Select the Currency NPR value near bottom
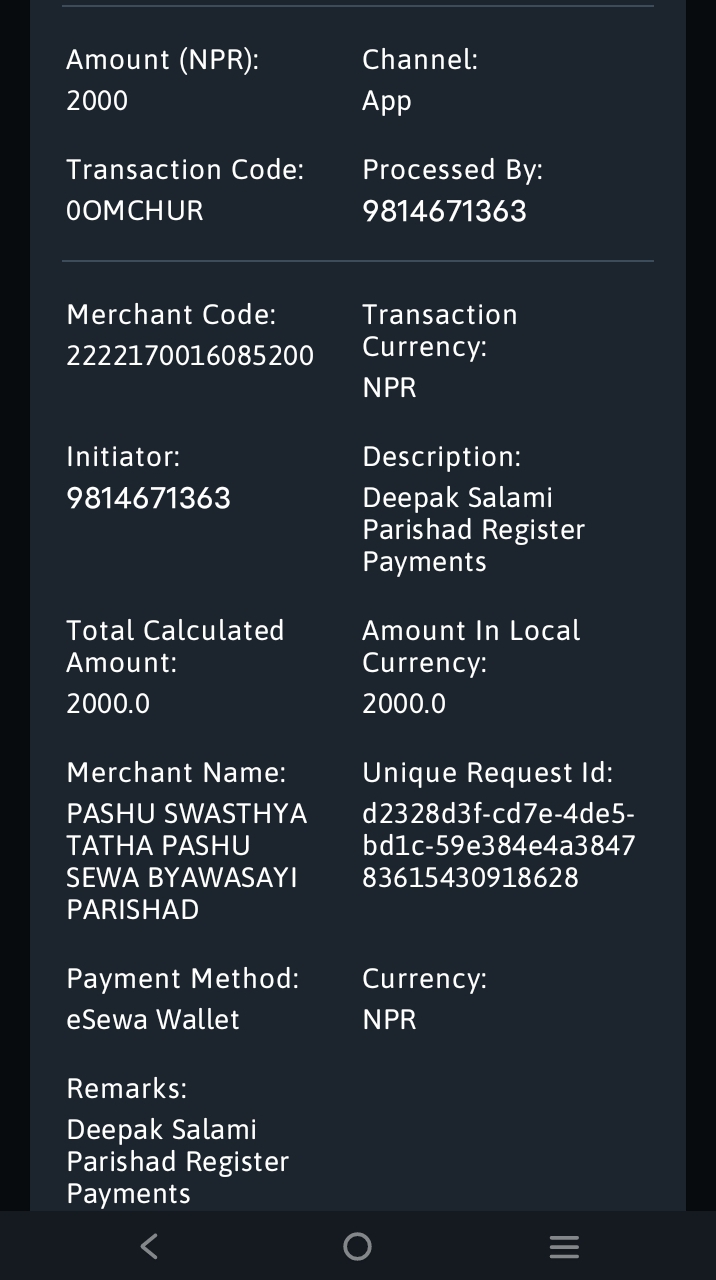716x1280 pixels. click(x=389, y=1020)
